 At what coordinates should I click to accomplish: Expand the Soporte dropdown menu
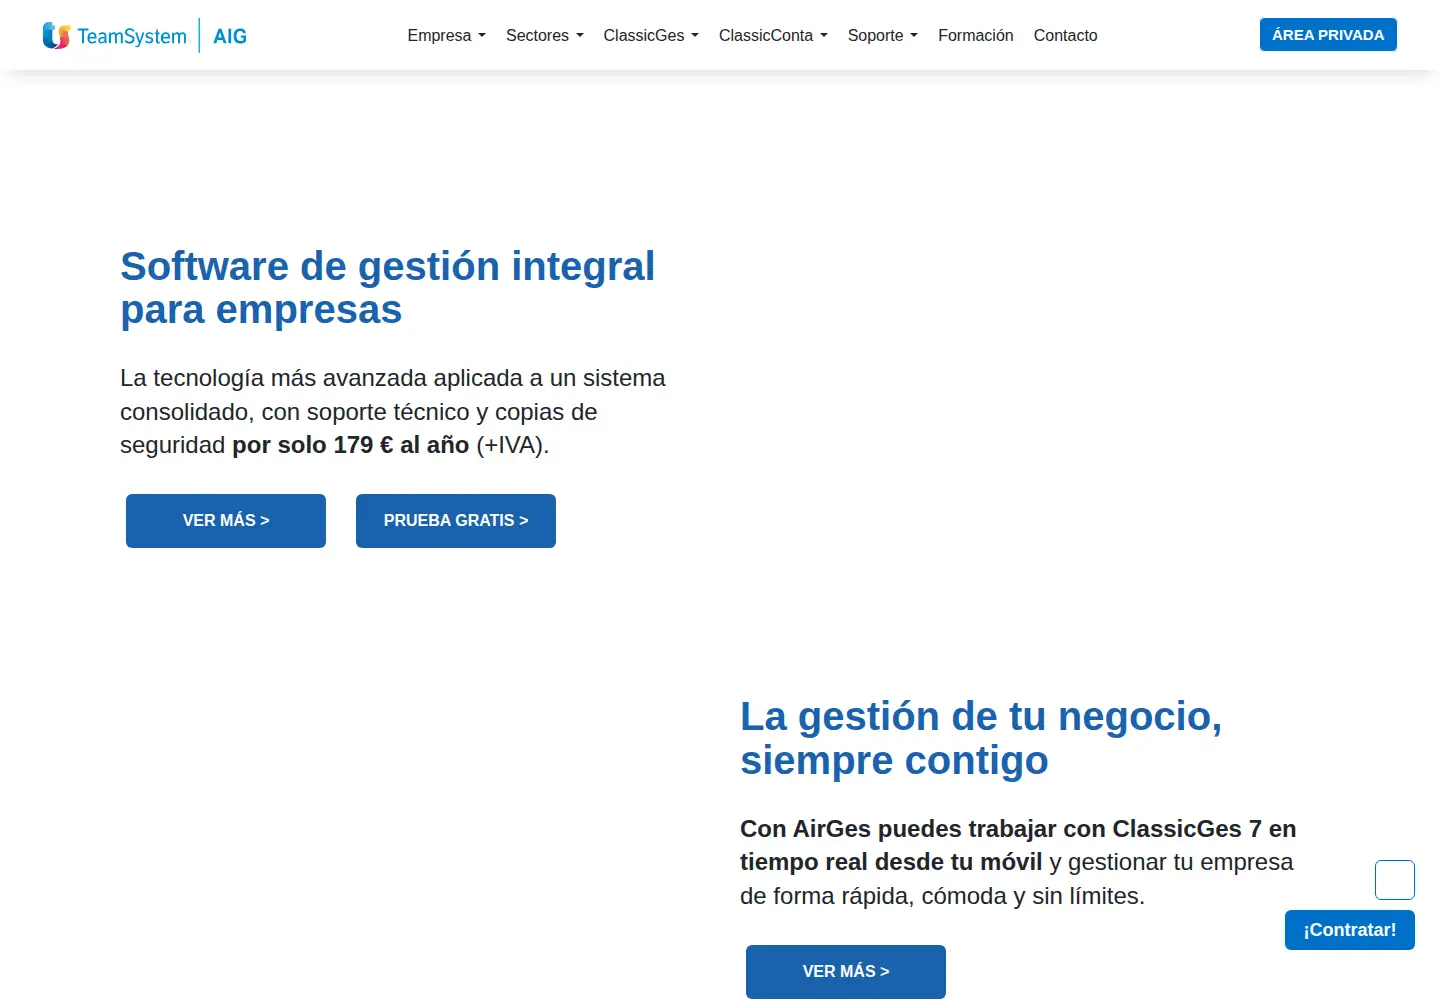point(882,35)
